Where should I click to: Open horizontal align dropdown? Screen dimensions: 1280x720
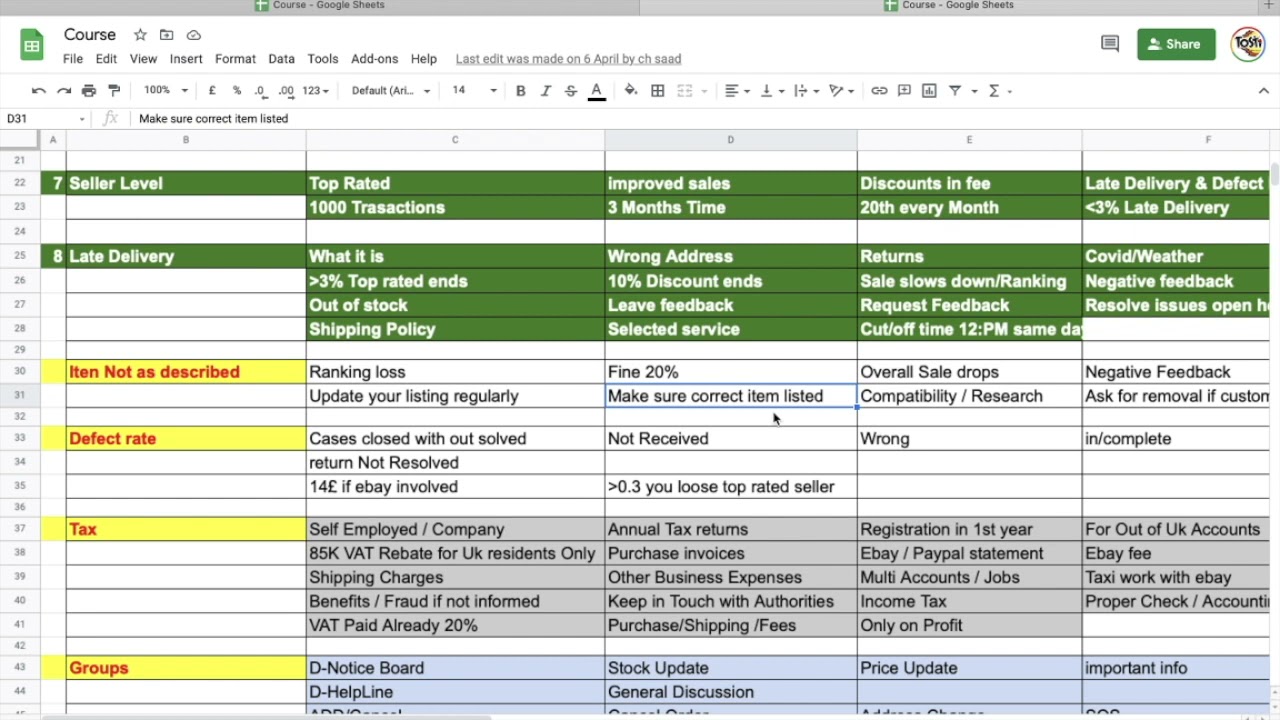(737, 91)
